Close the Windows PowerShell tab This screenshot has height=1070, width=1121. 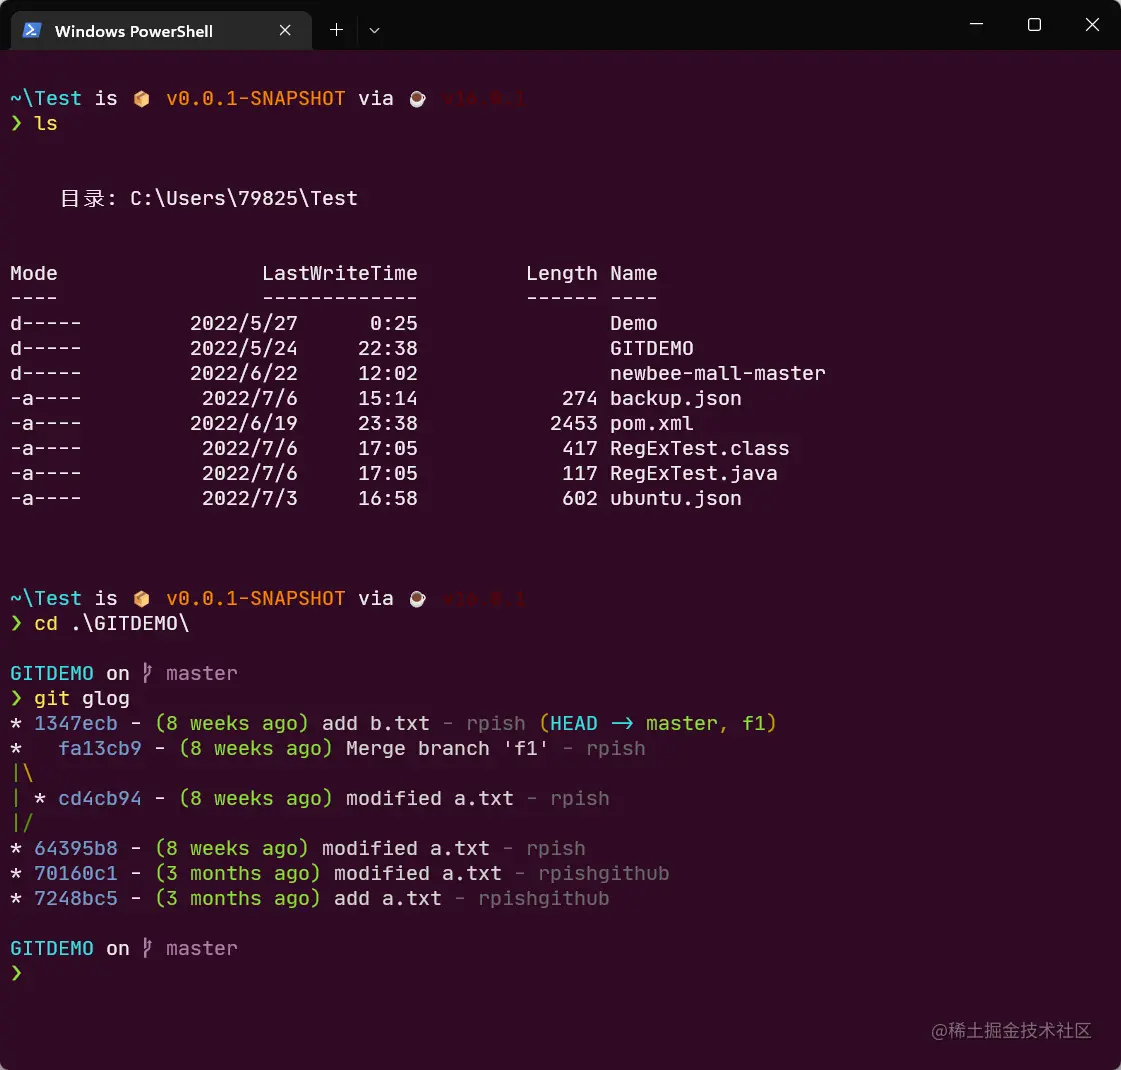click(x=284, y=30)
